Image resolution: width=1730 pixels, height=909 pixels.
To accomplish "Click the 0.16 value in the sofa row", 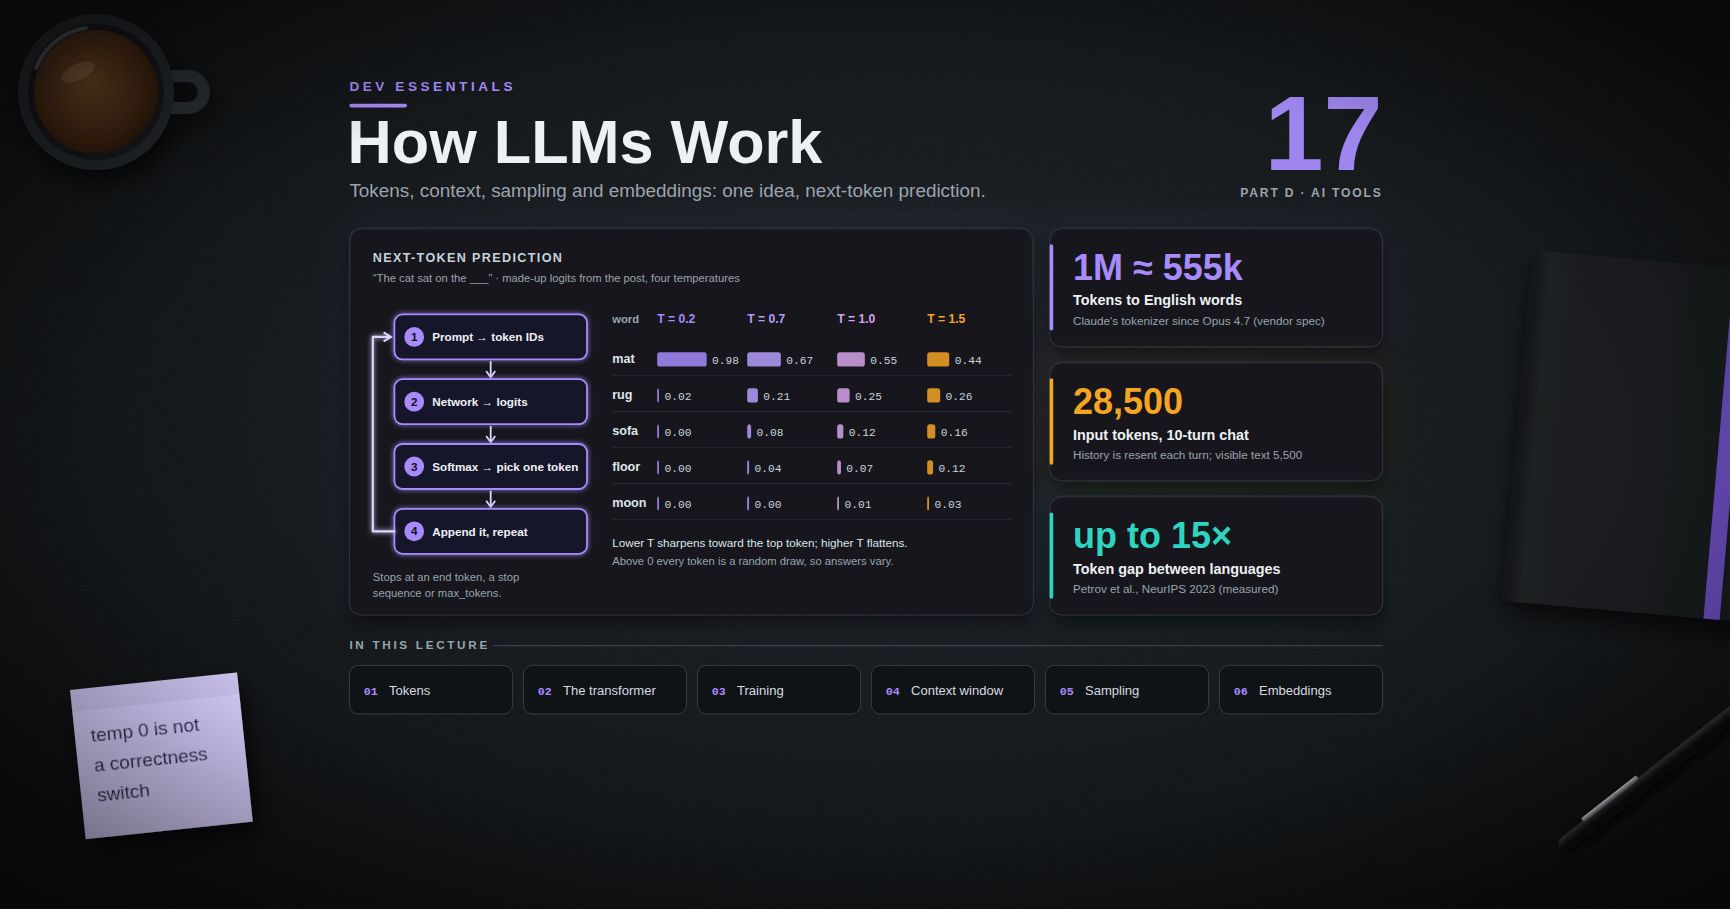I will (954, 433).
